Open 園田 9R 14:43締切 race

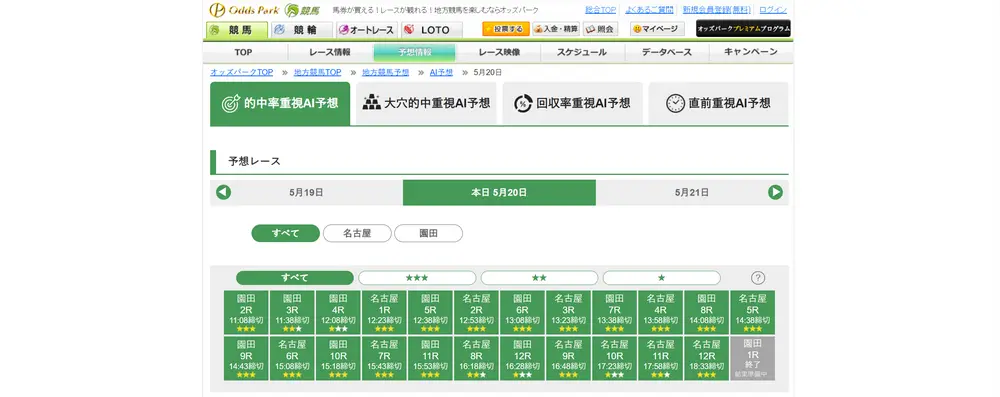point(246,358)
